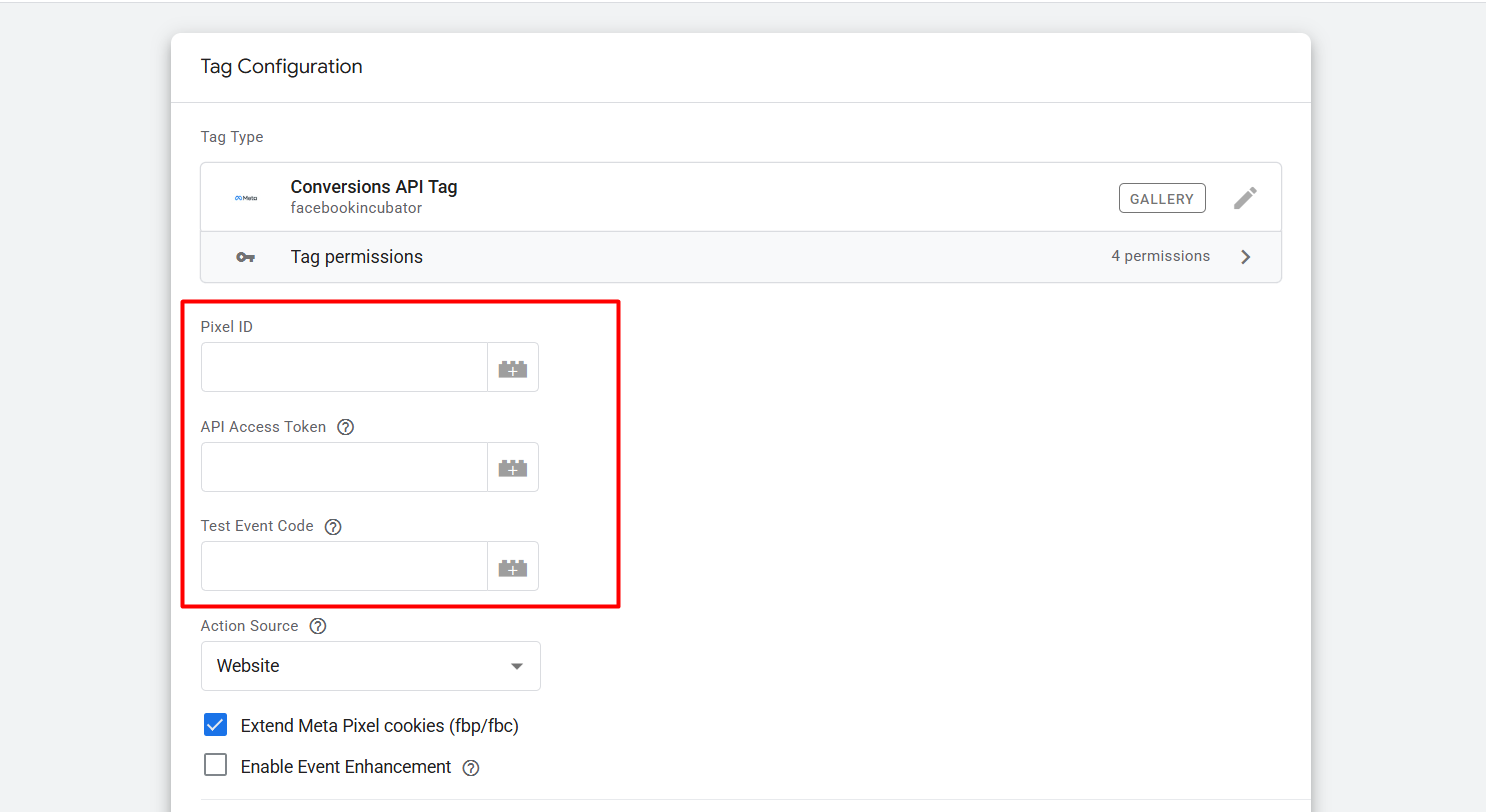The height and width of the screenshot is (812, 1486).
Task: Open help tooltip for API Access Token
Action: (x=346, y=427)
